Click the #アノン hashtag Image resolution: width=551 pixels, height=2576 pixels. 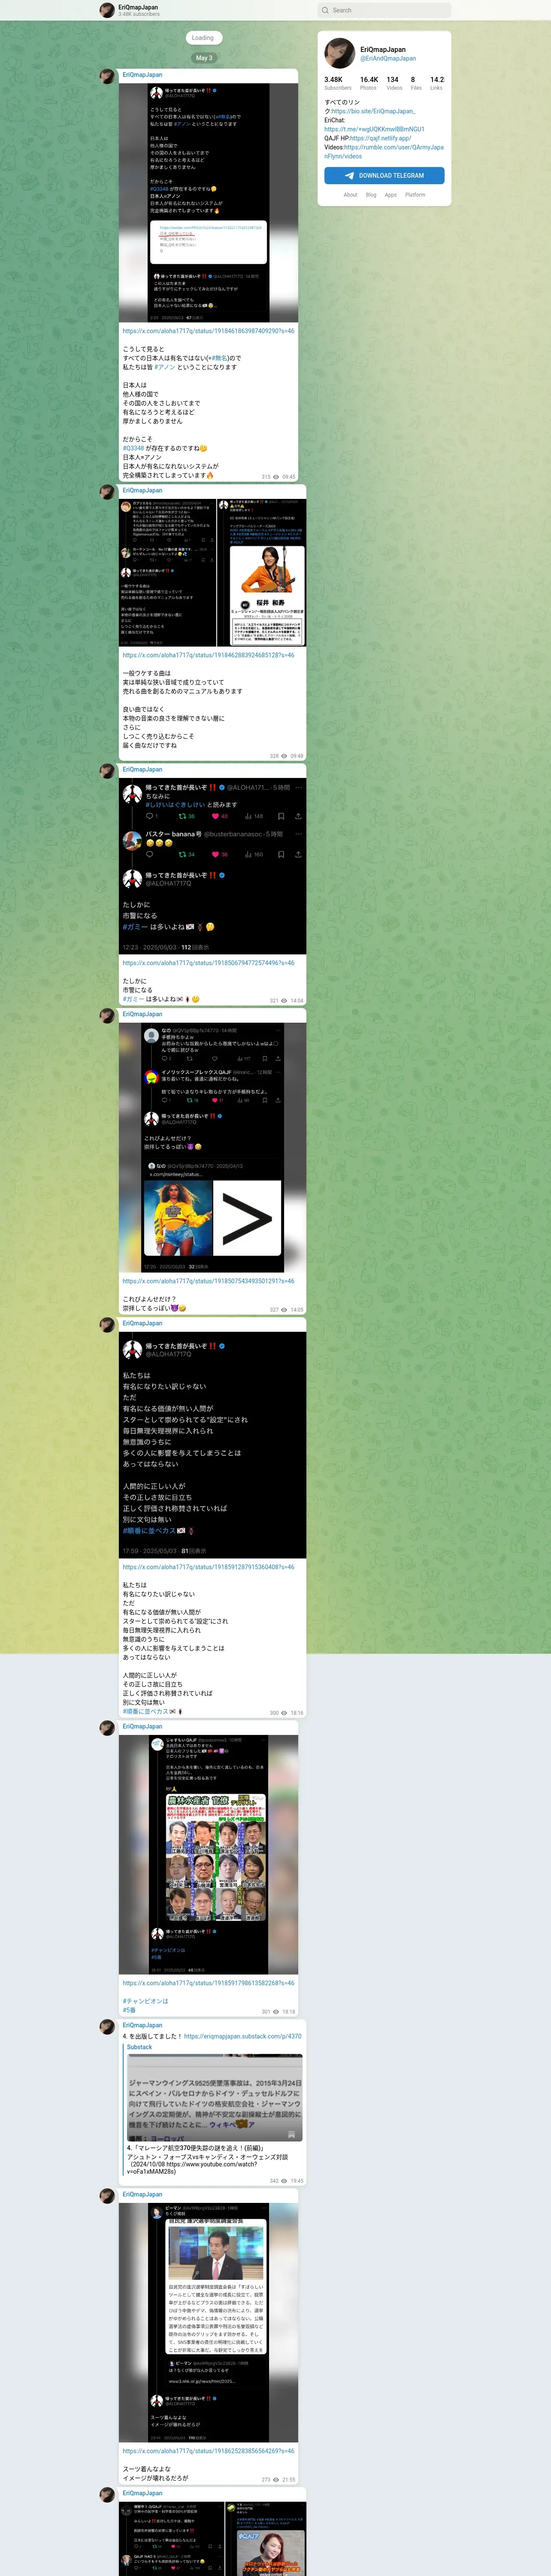click(x=165, y=367)
